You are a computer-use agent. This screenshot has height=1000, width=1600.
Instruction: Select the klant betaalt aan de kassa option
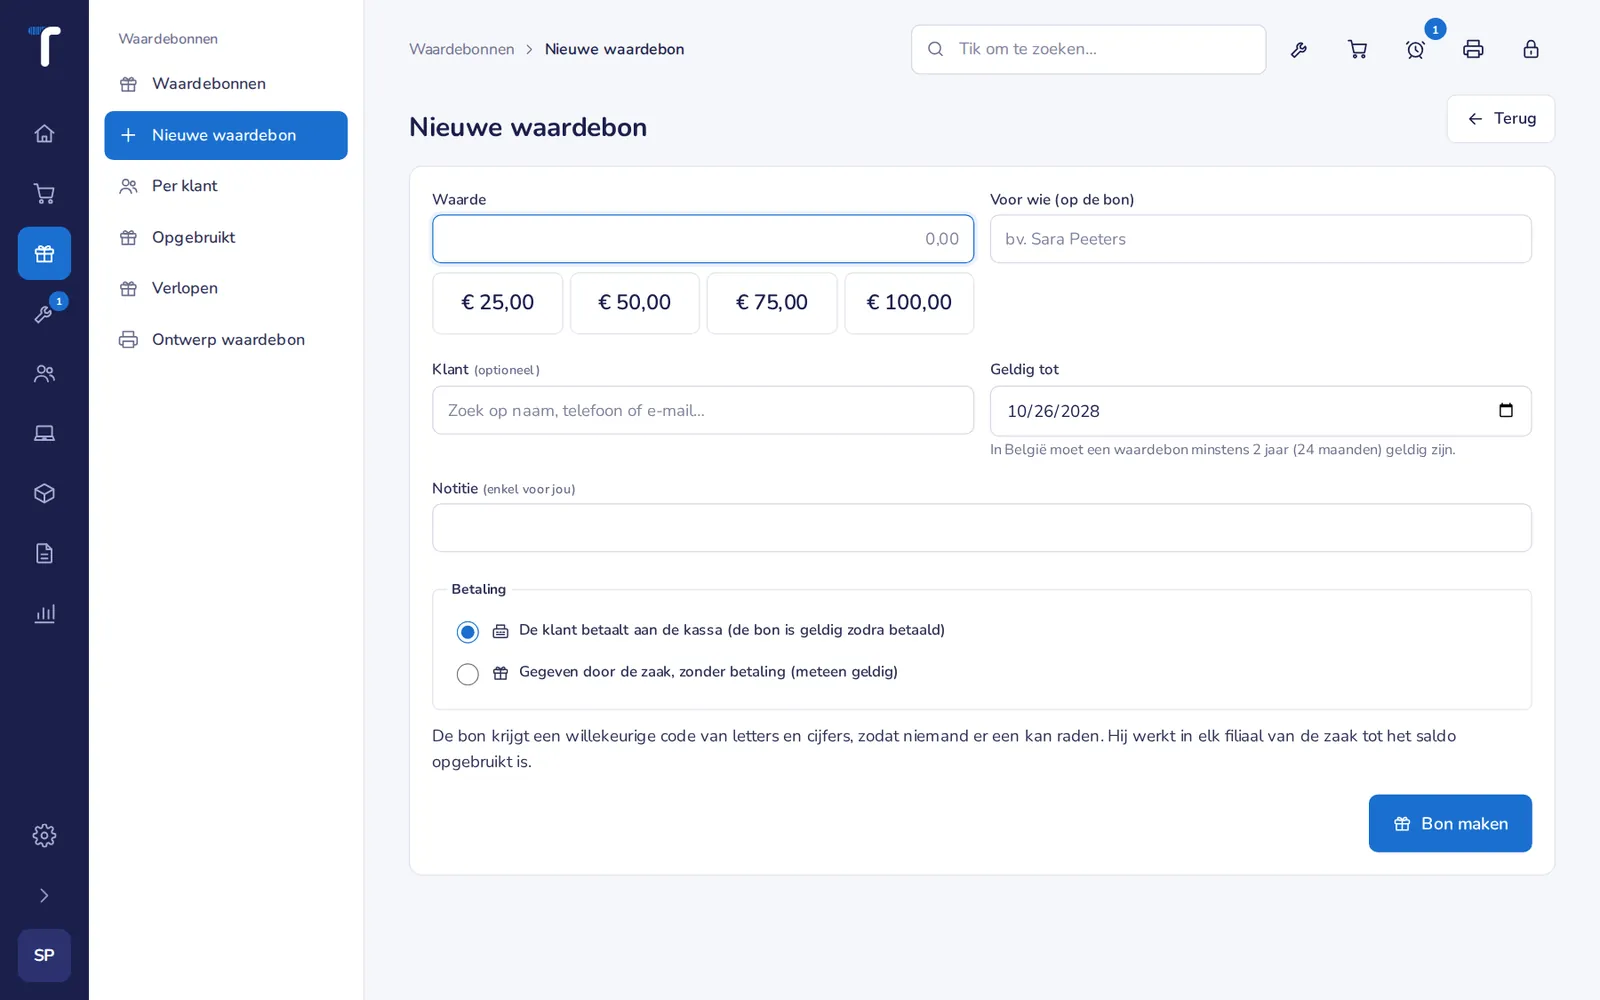pos(467,632)
